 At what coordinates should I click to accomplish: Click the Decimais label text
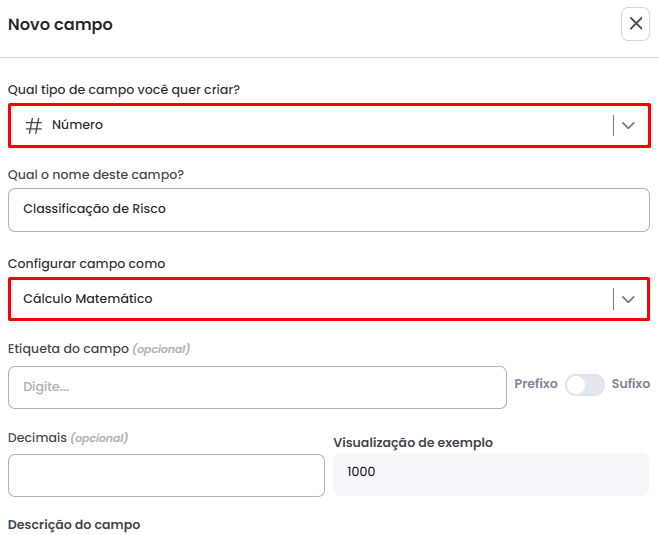point(37,438)
